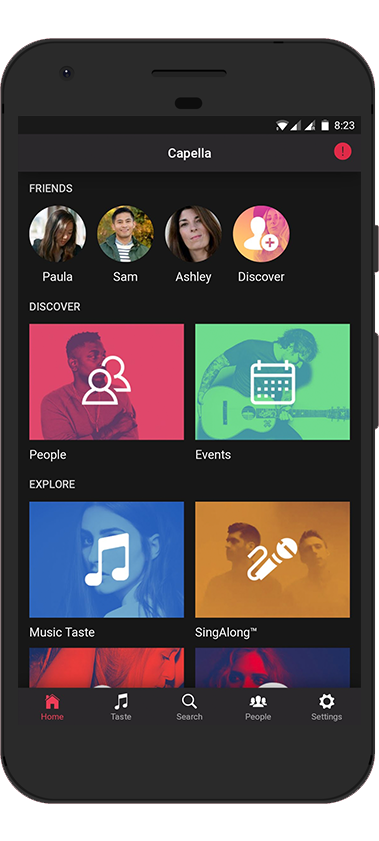Viewport: 379px width, 841px height.
Task: Open the Search tab
Action: [189, 707]
